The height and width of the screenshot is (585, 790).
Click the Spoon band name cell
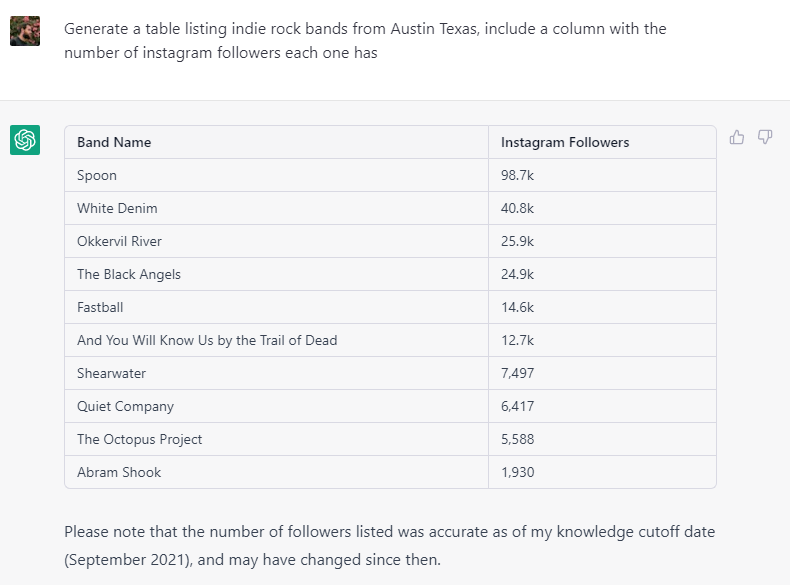277,175
